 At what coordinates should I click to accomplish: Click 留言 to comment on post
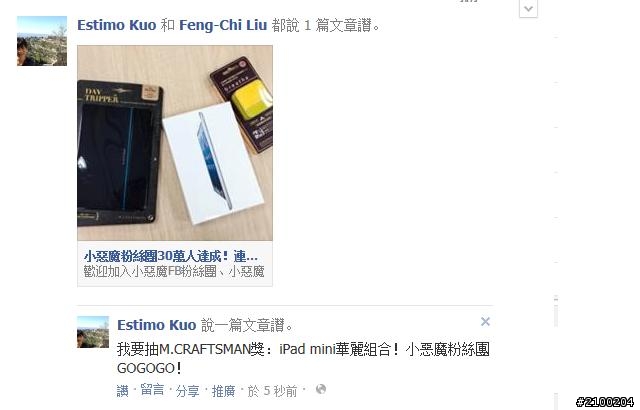[x=152, y=390]
